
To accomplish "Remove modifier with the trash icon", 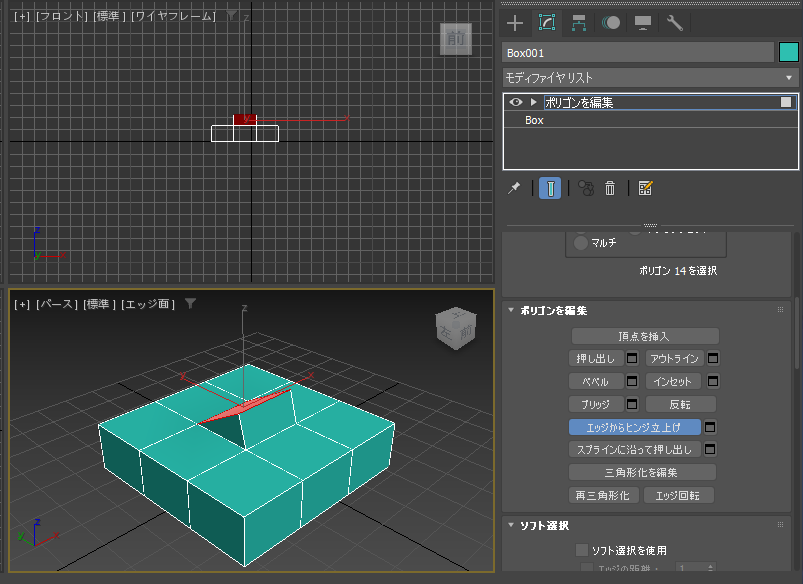I will [x=609, y=188].
